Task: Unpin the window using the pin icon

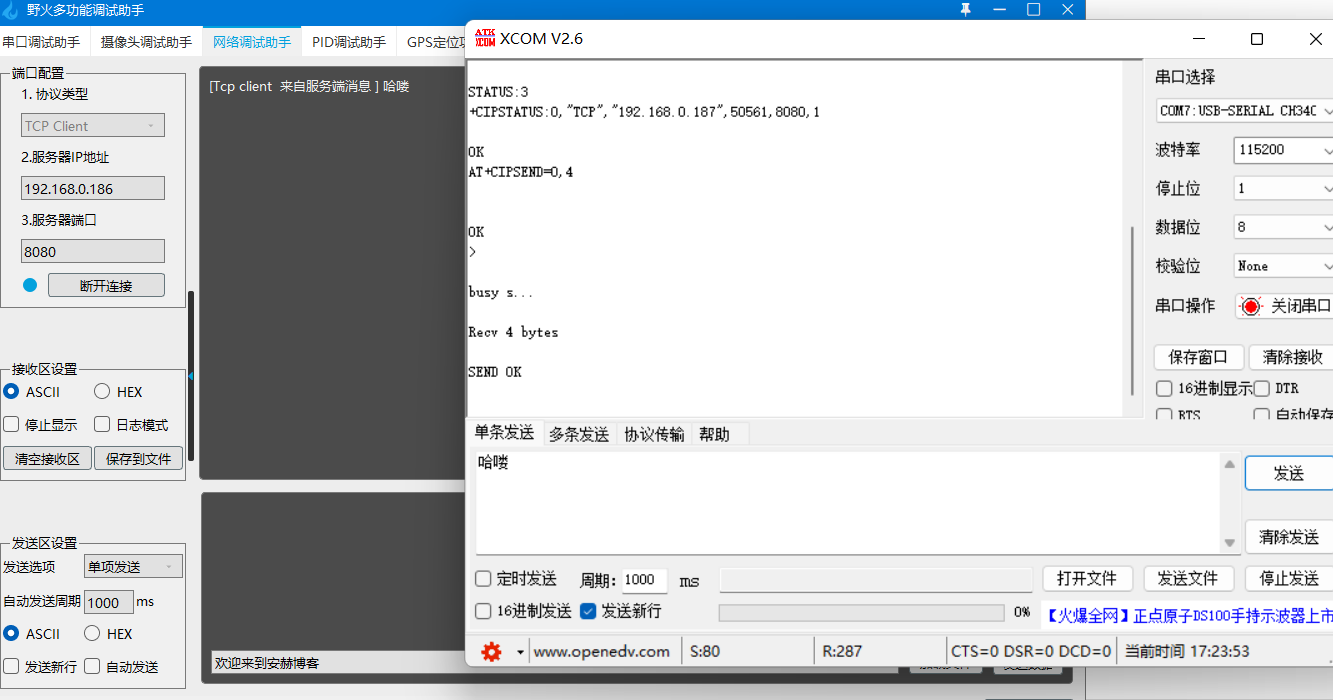Action: click(965, 10)
